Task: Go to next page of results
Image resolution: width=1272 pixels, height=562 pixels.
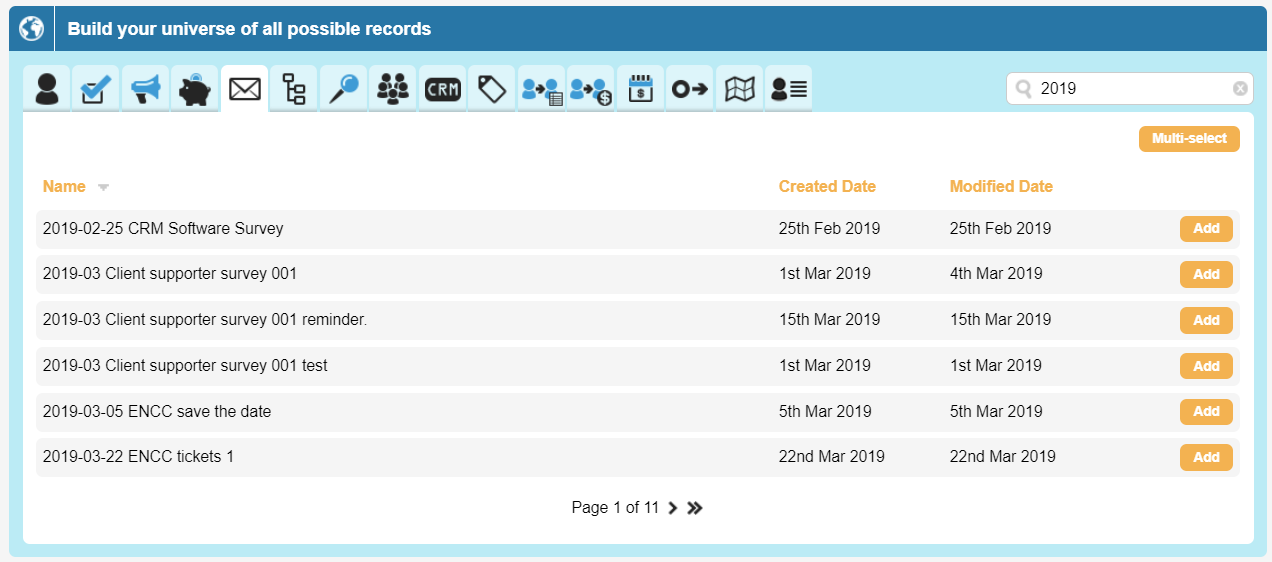Action: click(x=673, y=508)
